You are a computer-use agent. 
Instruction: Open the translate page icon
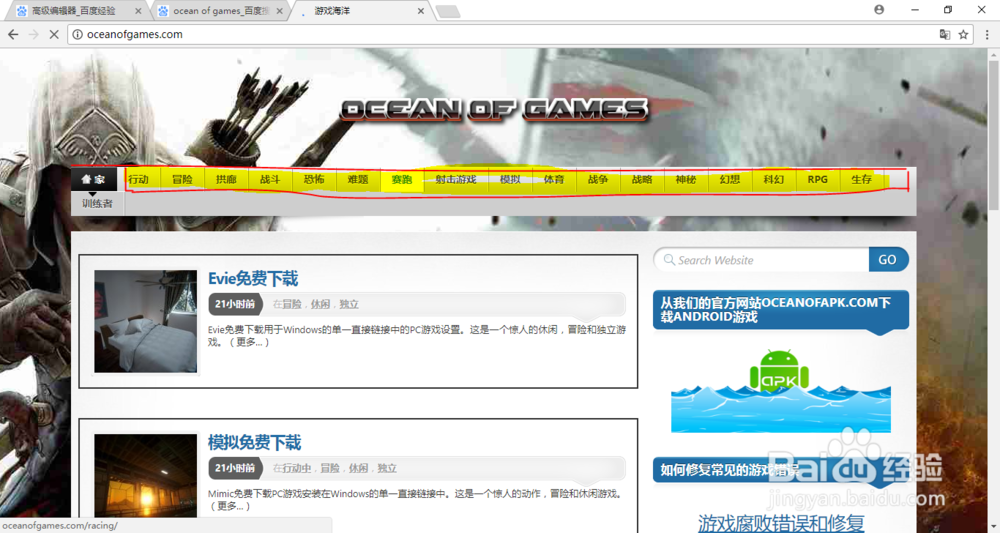click(945, 34)
